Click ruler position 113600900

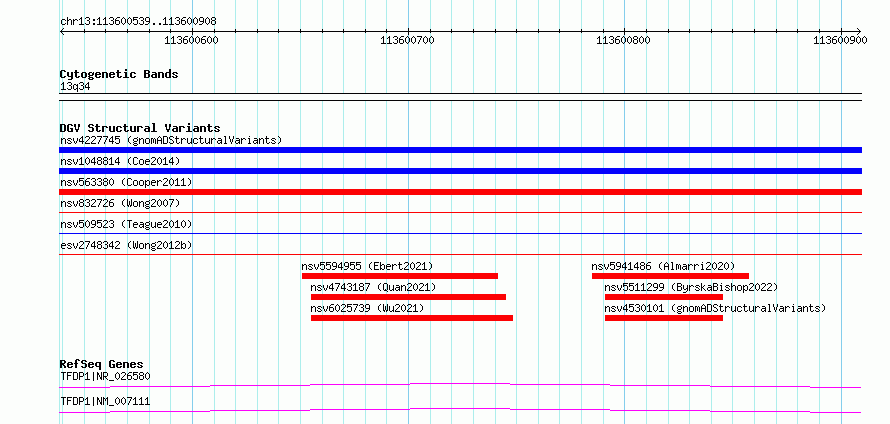click(840, 40)
